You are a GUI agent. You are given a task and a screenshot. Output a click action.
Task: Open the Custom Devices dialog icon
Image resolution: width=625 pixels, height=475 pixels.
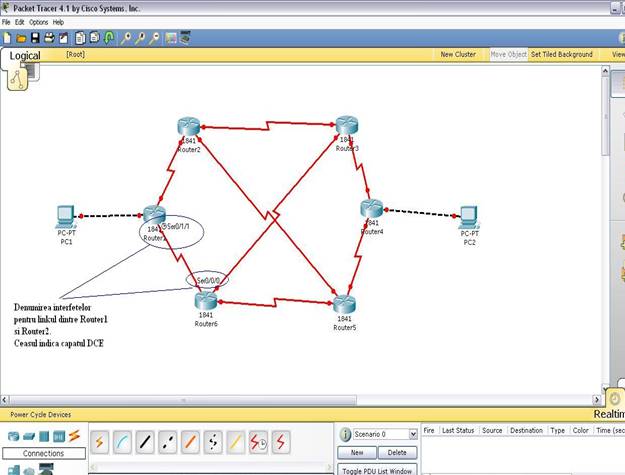coord(185,38)
